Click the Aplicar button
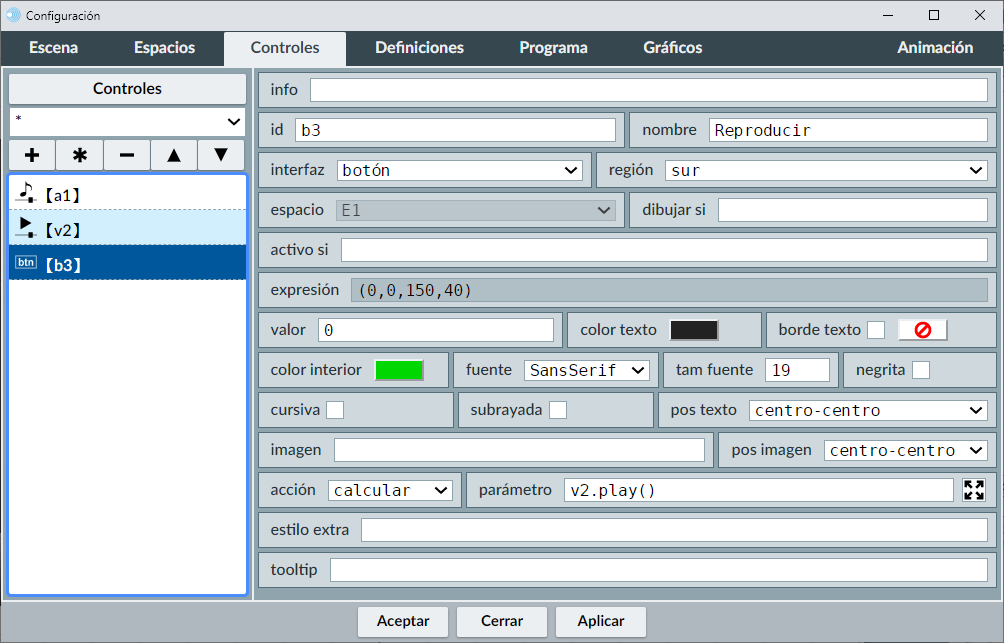The image size is (1004, 643). [x=601, y=621]
